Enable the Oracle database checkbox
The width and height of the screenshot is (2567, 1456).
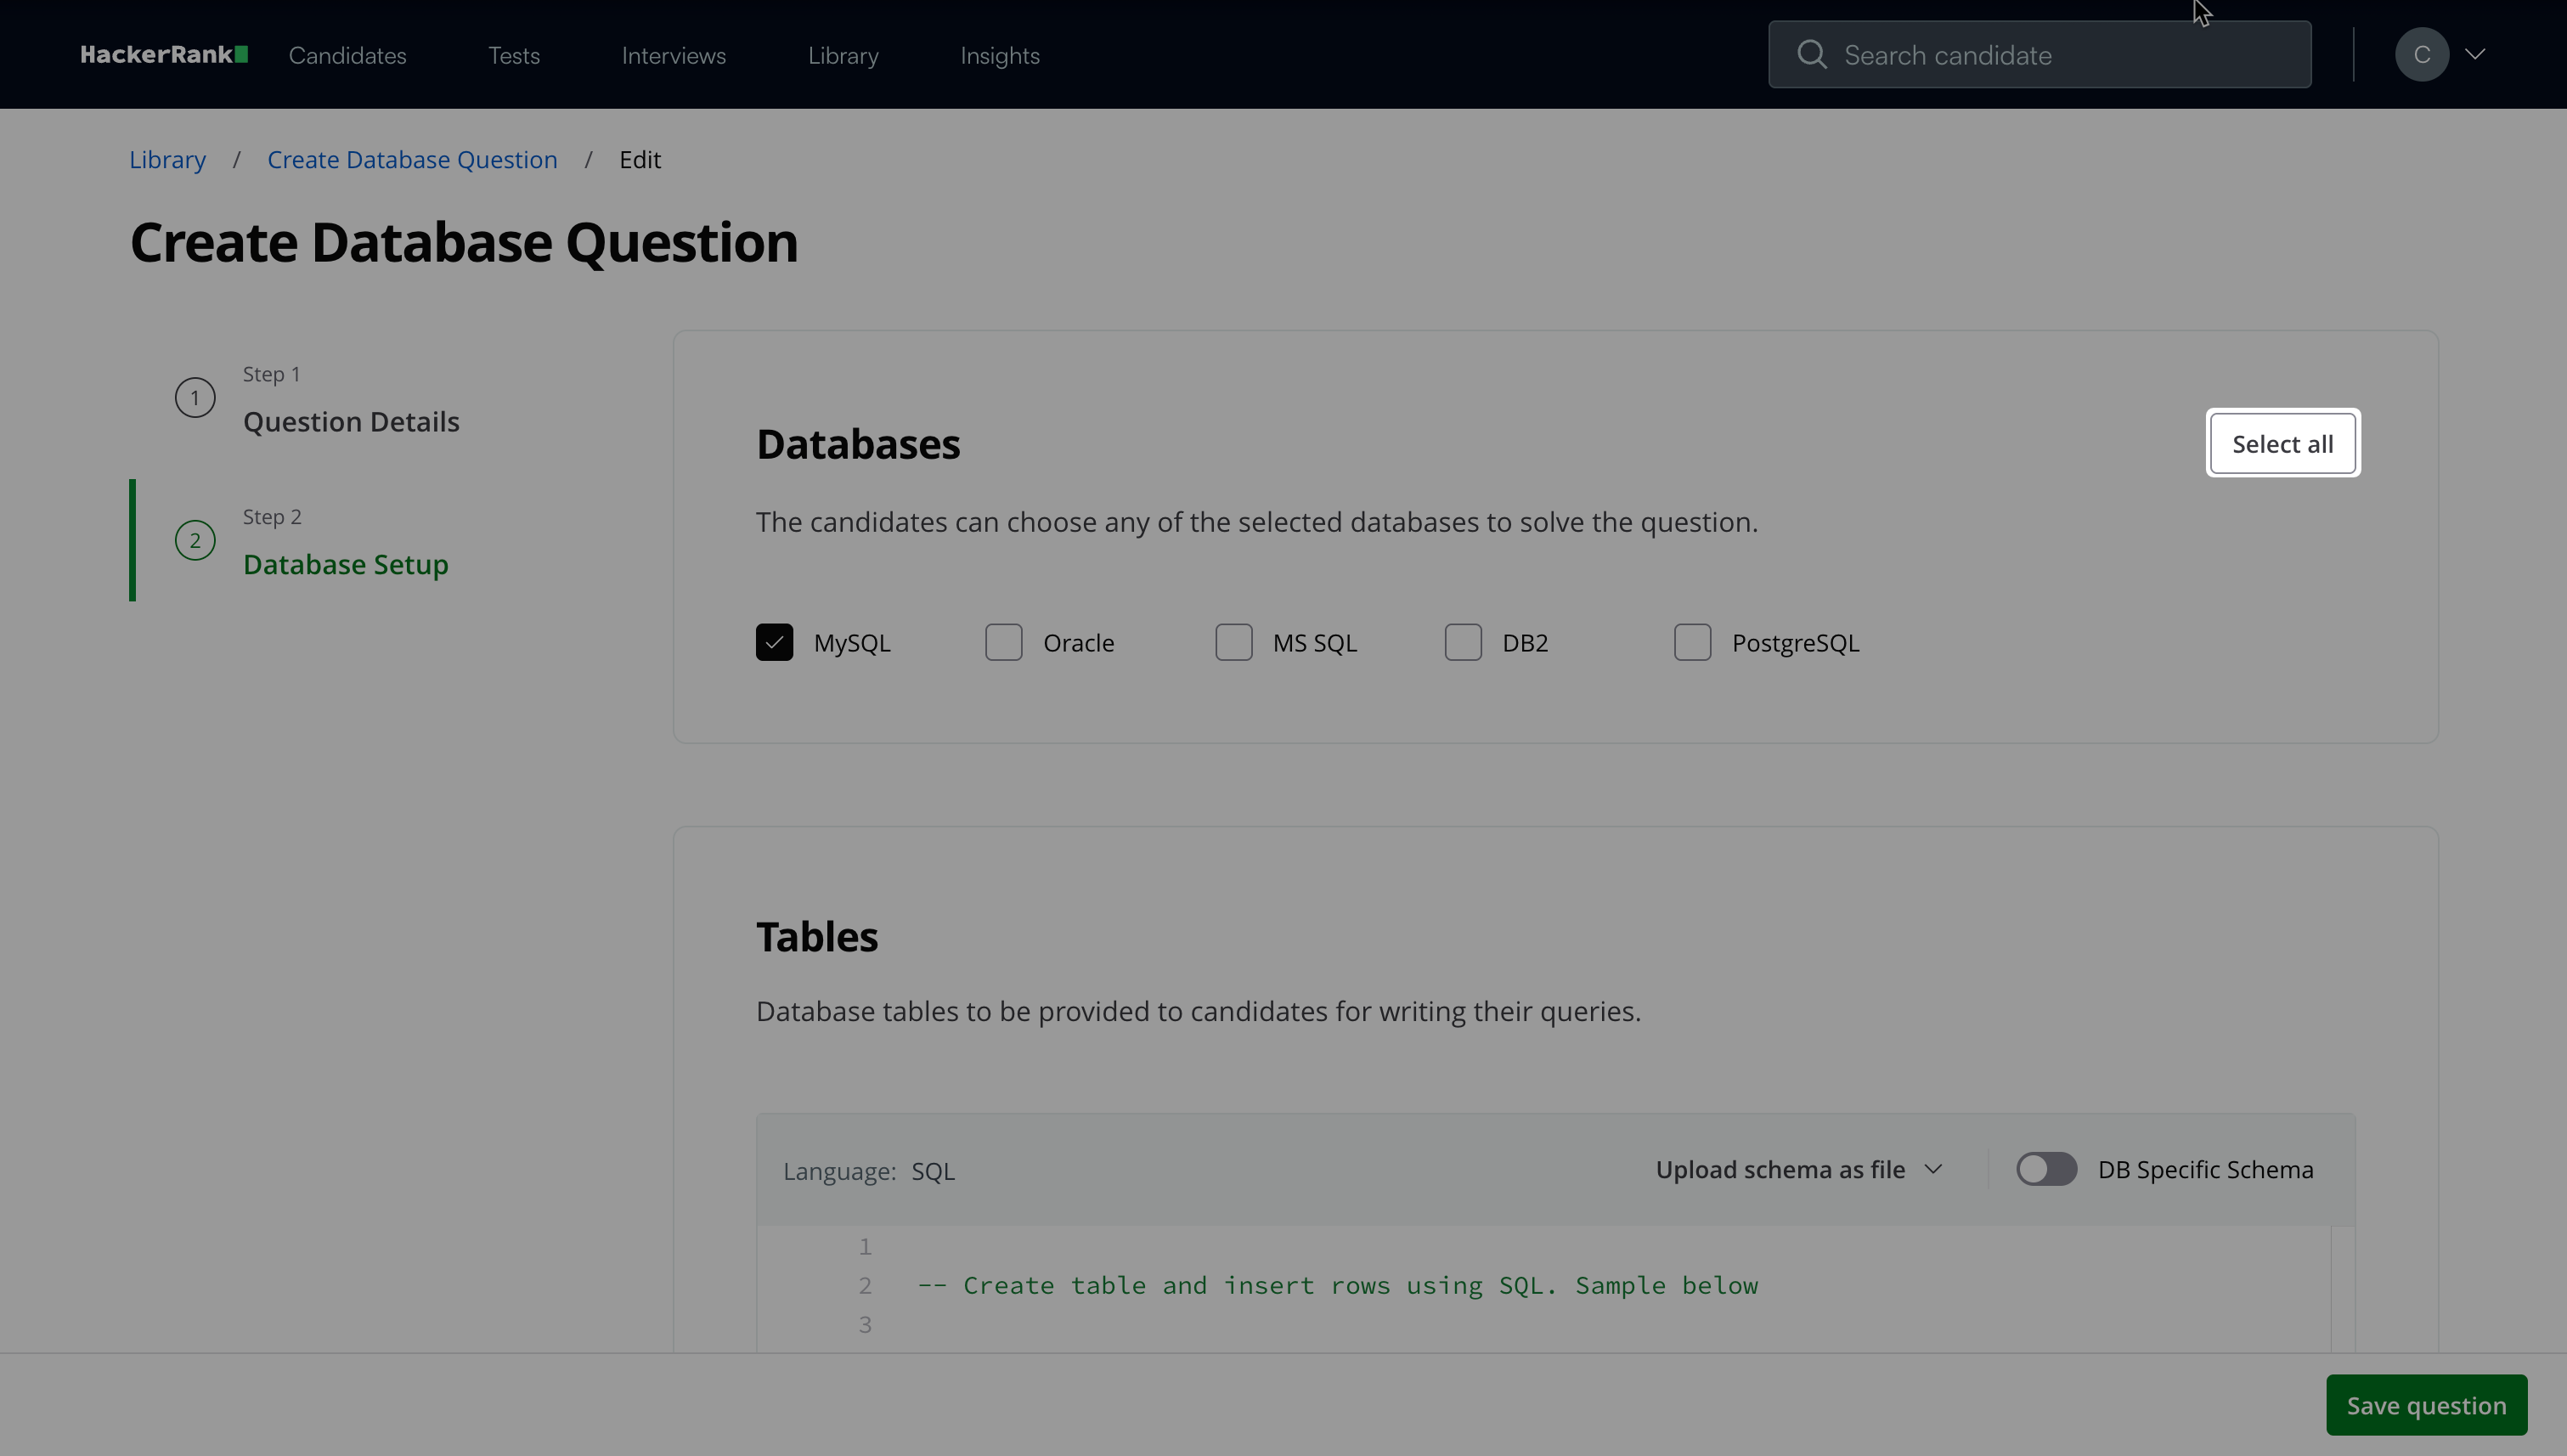(1003, 642)
